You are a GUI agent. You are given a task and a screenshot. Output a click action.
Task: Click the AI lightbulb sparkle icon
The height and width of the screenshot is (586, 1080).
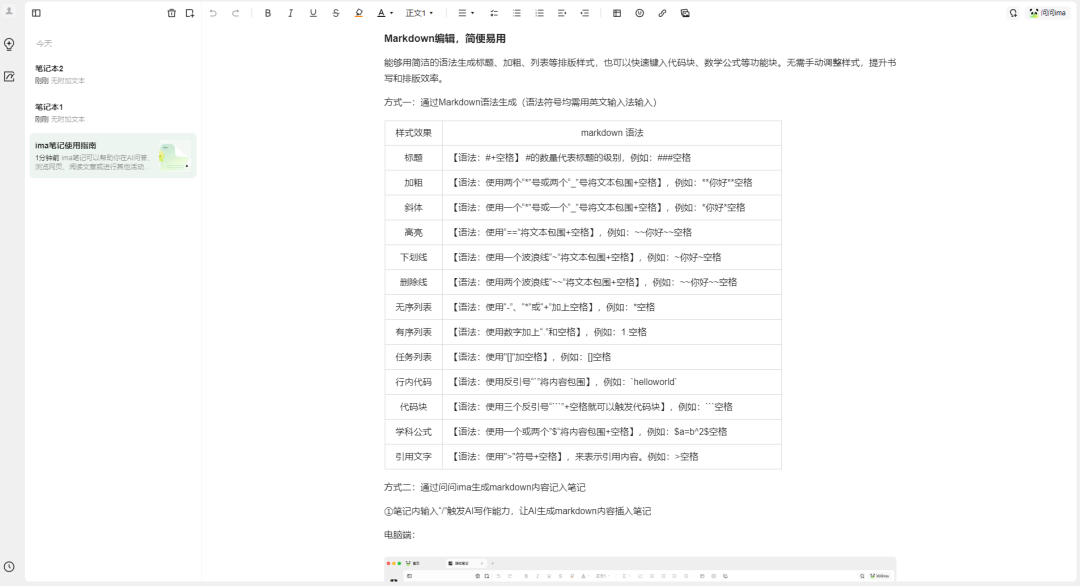[x=1013, y=13]
